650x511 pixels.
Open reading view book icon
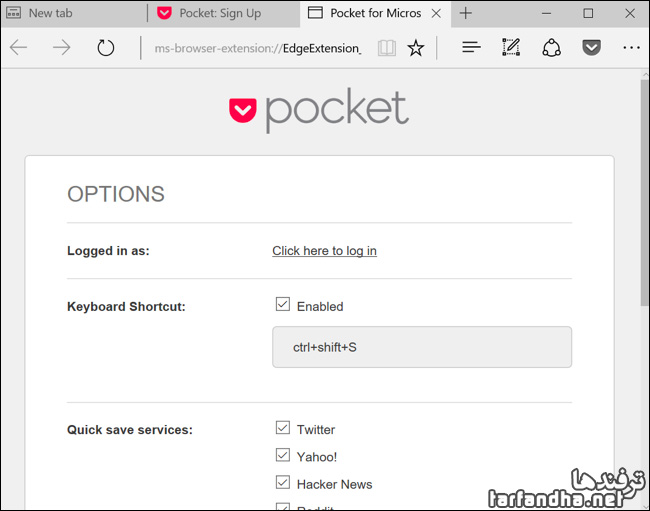pyautogui.click(x=387, y=48)
